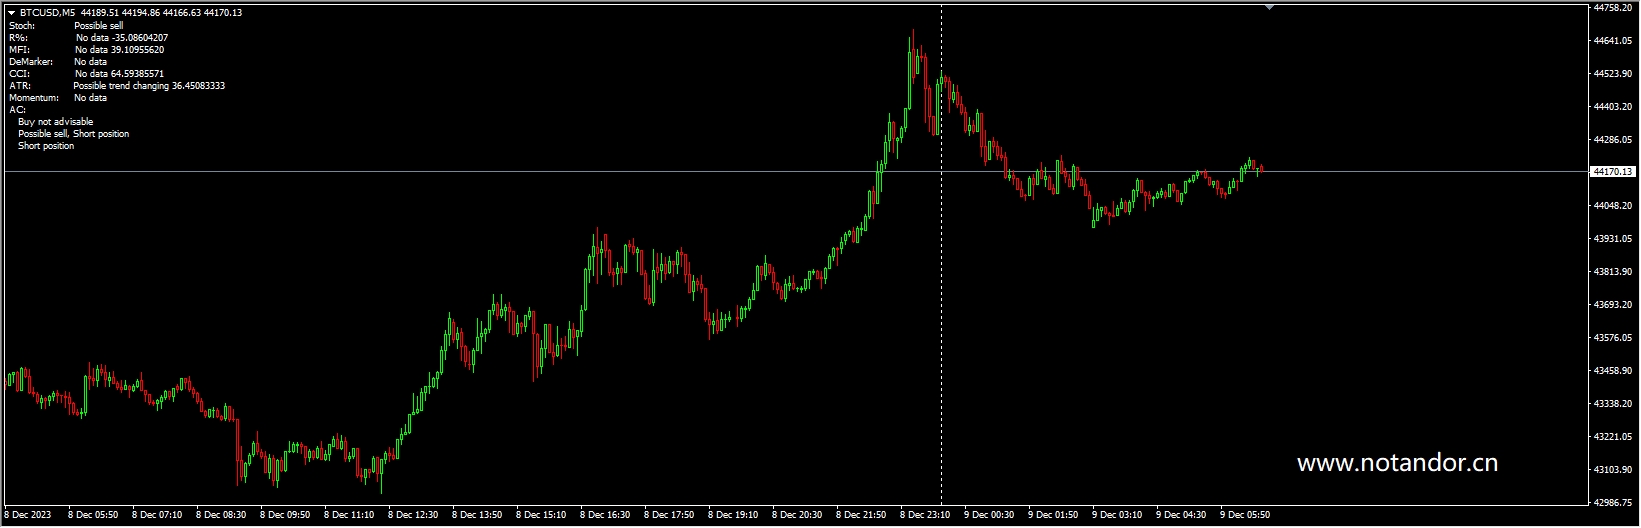Click the 42986.75 price axis label
This screenshot has width=1641, height=528.
[x=1612, y=502]
